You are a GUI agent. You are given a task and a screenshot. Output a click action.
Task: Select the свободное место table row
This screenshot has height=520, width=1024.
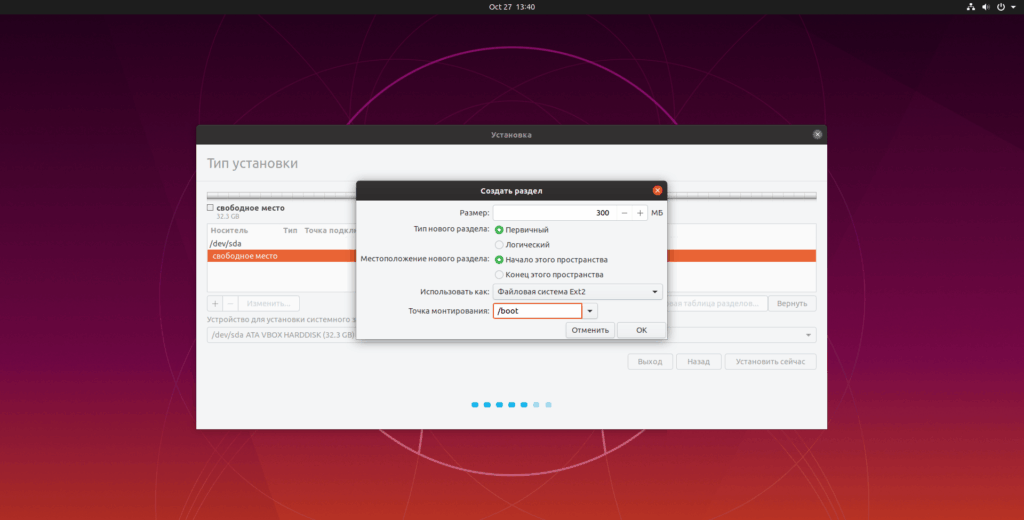[511, 256]
